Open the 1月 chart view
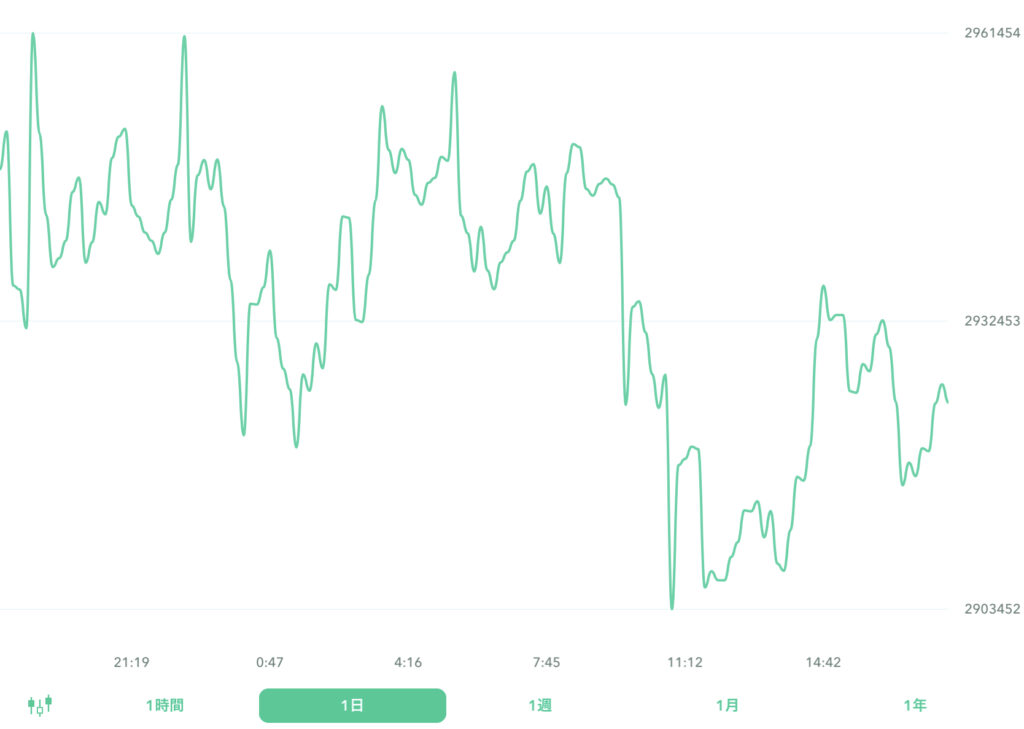Image resolution: width=1024 pixels, height=729 pixels. coord(729,705)
